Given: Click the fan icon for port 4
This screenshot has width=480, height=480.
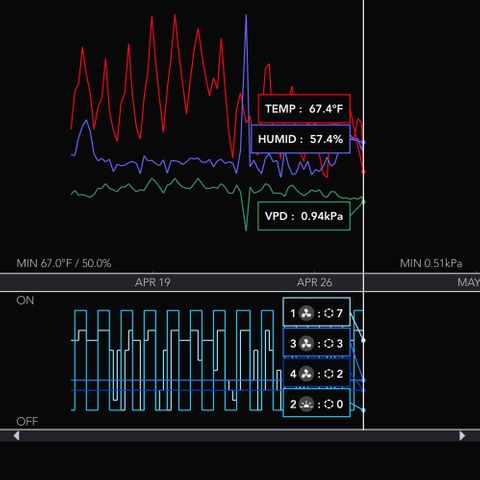Looking at the screenshot, I should [306, 374].
